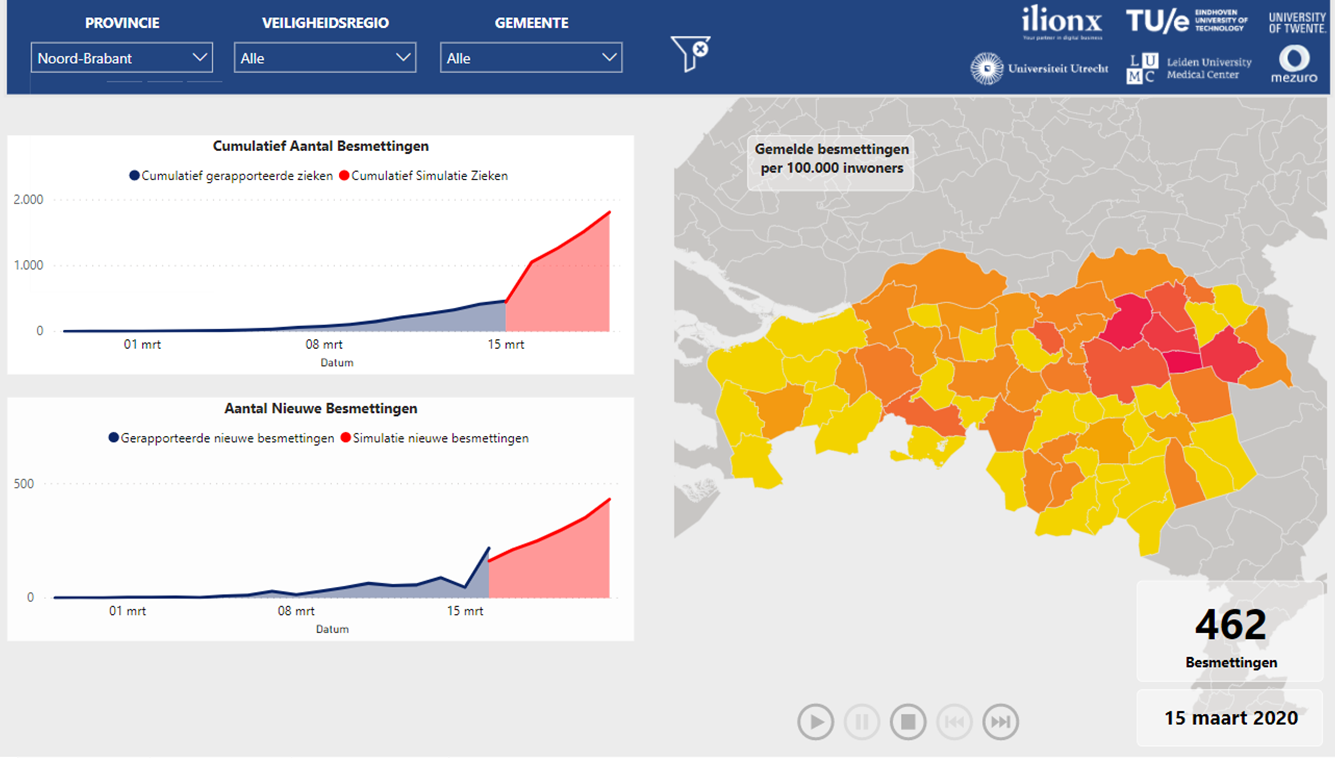Pause the map animation

pyautogui.click(x=862, y=721)
